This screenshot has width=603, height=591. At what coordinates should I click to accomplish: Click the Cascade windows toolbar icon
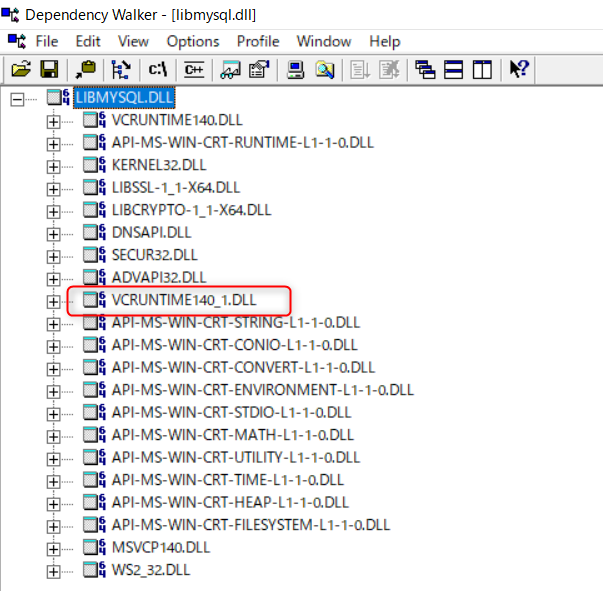(425, 70)
